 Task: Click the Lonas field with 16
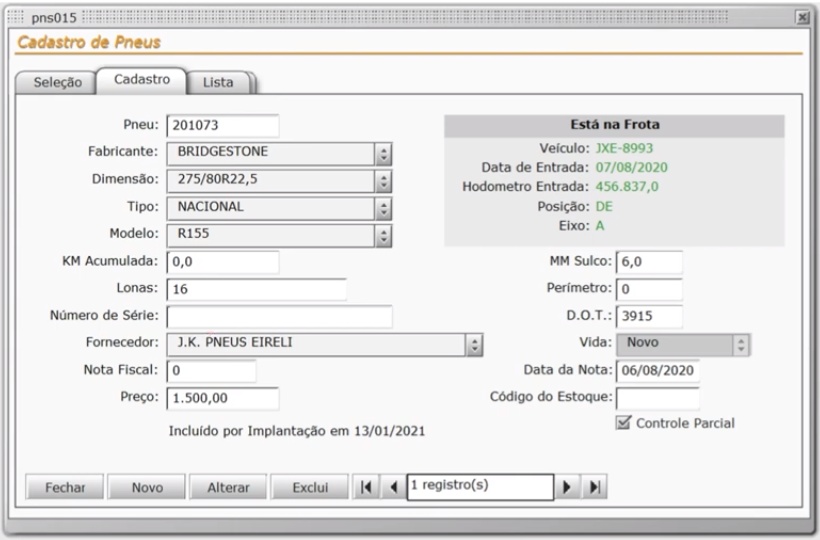256,289
